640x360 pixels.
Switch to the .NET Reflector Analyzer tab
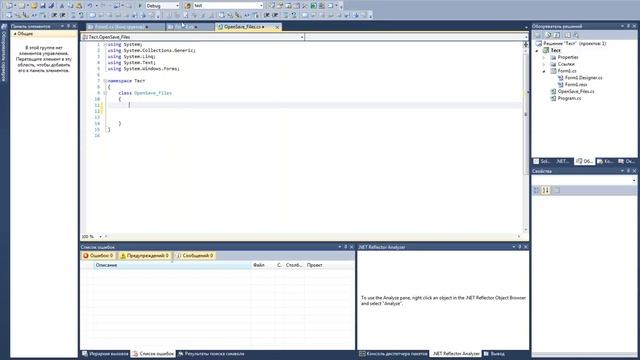(x=456, y=354)
